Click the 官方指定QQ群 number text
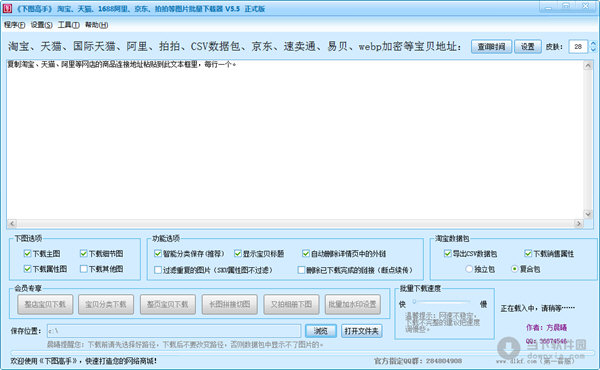The image size is (600, 370). point(418,361)
